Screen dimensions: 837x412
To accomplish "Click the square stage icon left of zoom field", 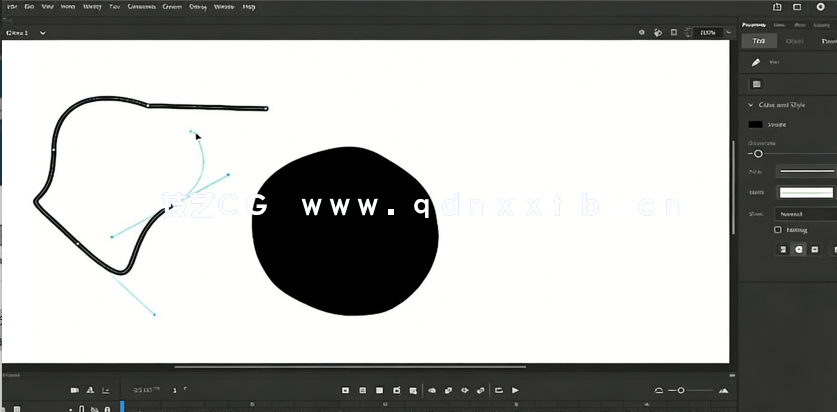I will pyautogui.click(x=674, y=33).
